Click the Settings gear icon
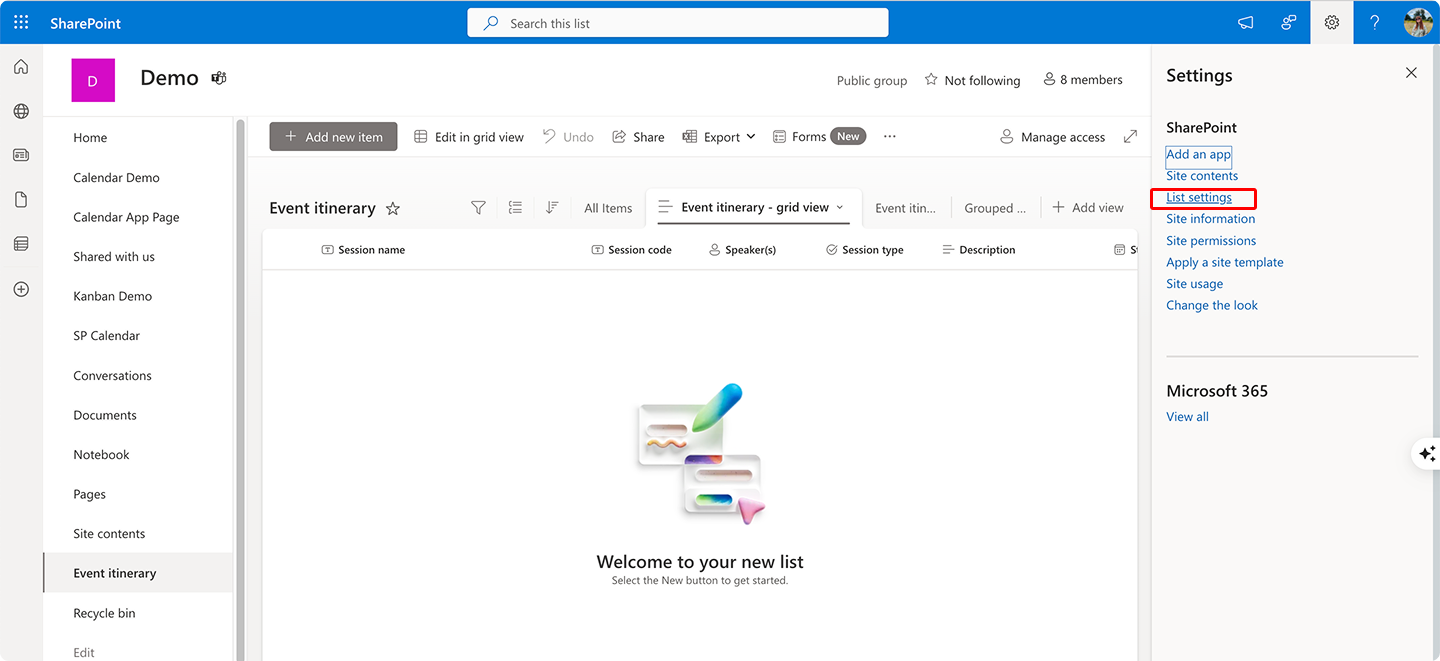1440x661 pixels. click(1332, 22)
